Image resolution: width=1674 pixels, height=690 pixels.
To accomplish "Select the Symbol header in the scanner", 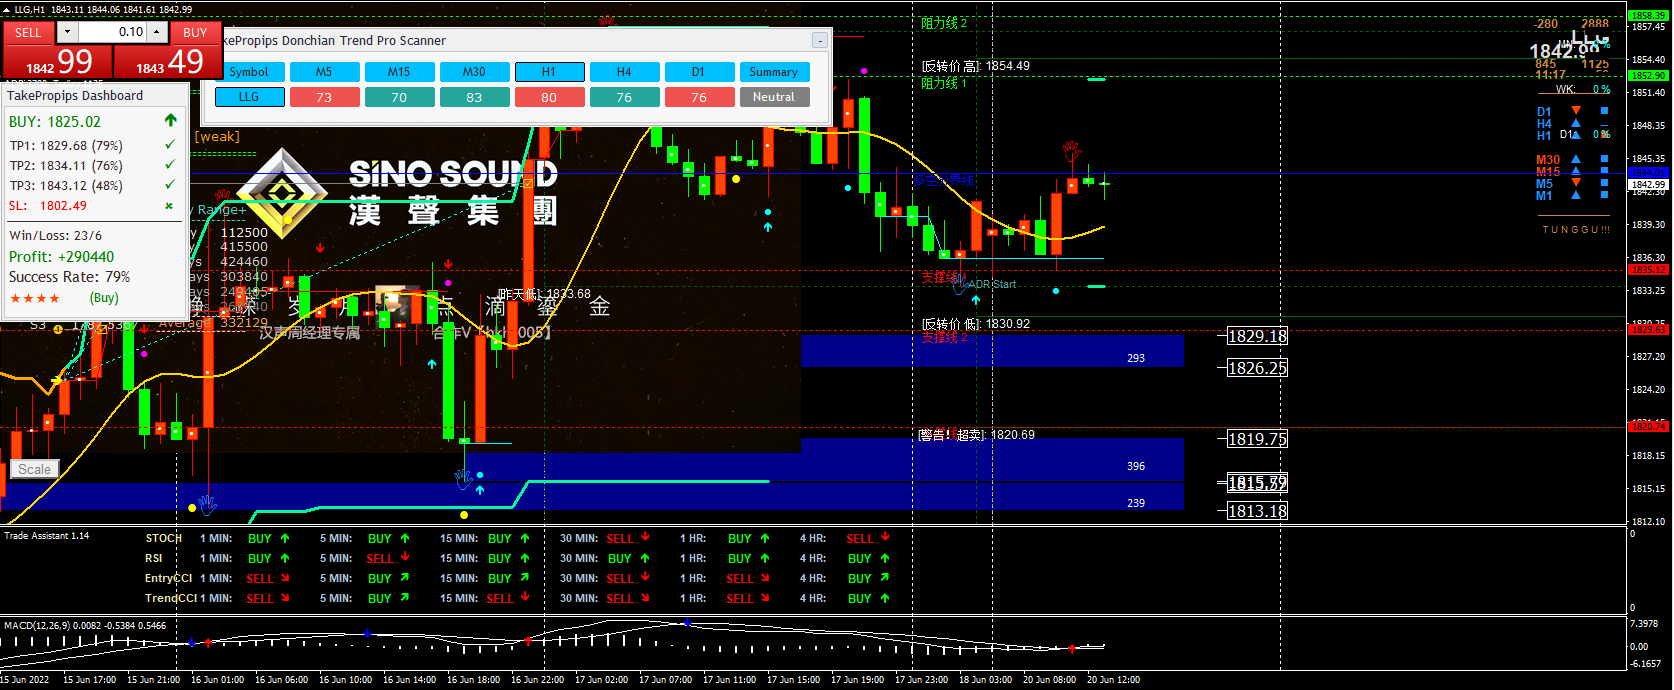I will [x=249, y=72].
